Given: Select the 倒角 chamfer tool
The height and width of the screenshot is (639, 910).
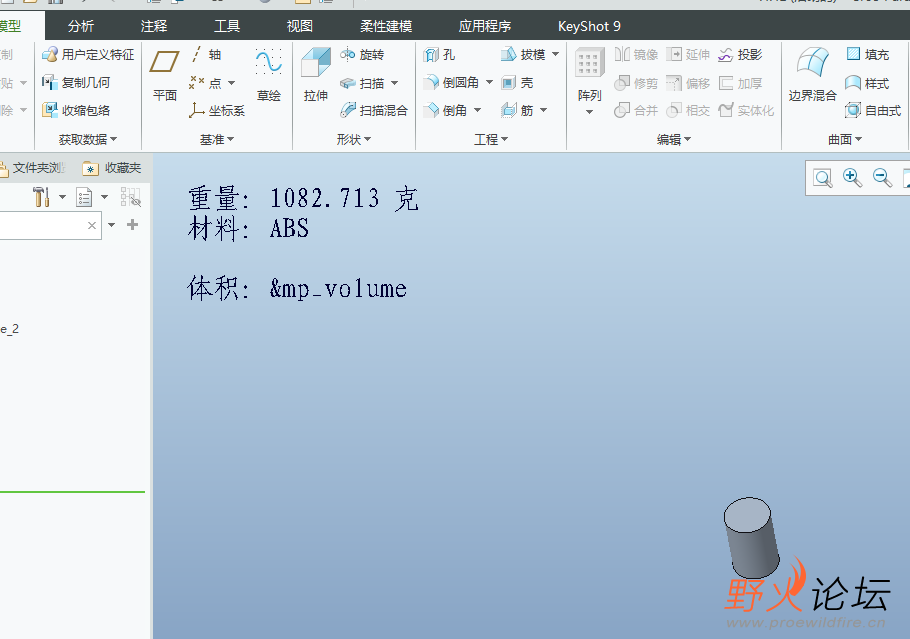Looking at the screenshot, I should coord(446,110).
